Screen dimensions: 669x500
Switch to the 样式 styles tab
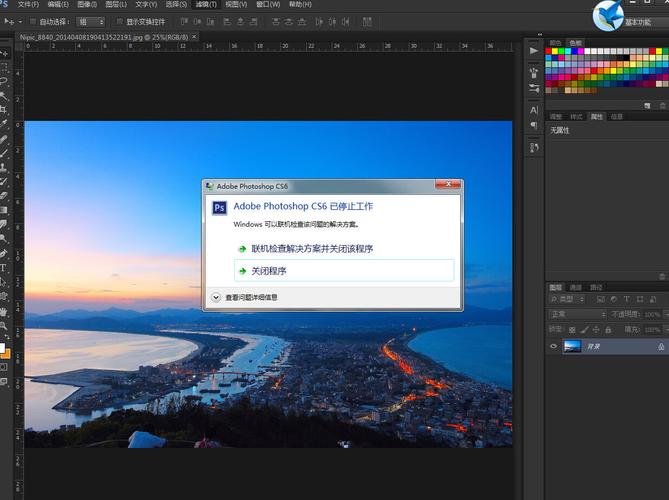tap(576, 116)
